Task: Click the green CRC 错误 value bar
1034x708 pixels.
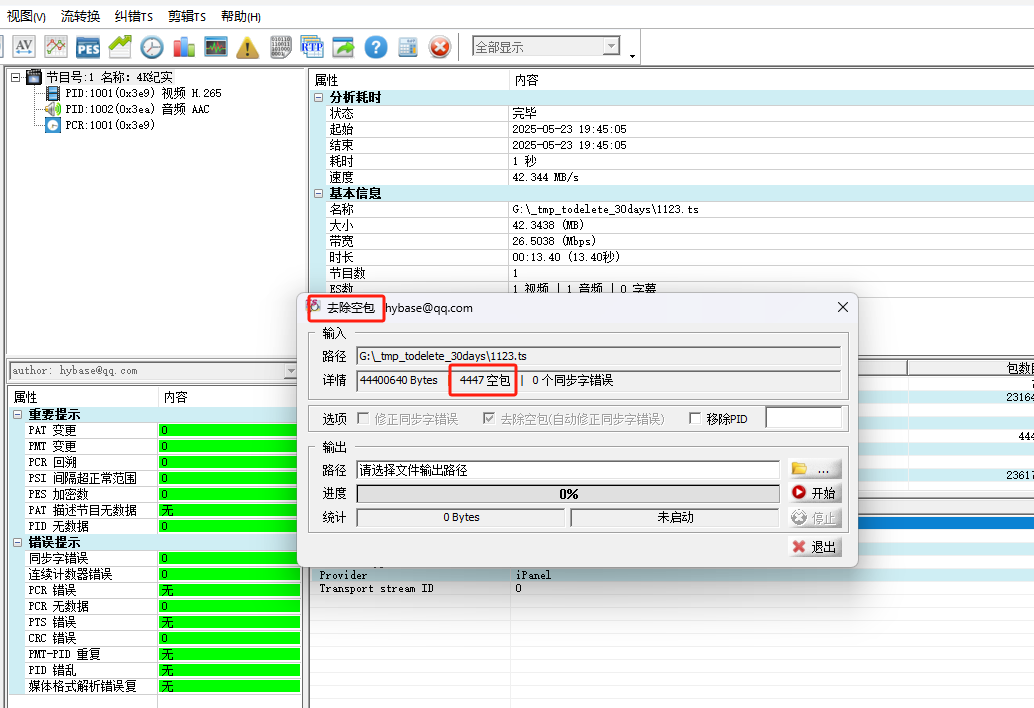Action: (229, 639)
